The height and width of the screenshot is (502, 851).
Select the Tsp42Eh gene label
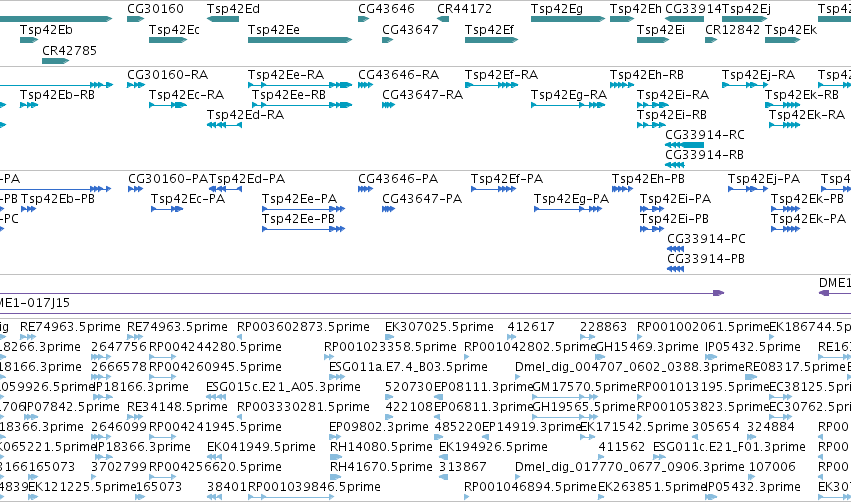coord(636,9)
